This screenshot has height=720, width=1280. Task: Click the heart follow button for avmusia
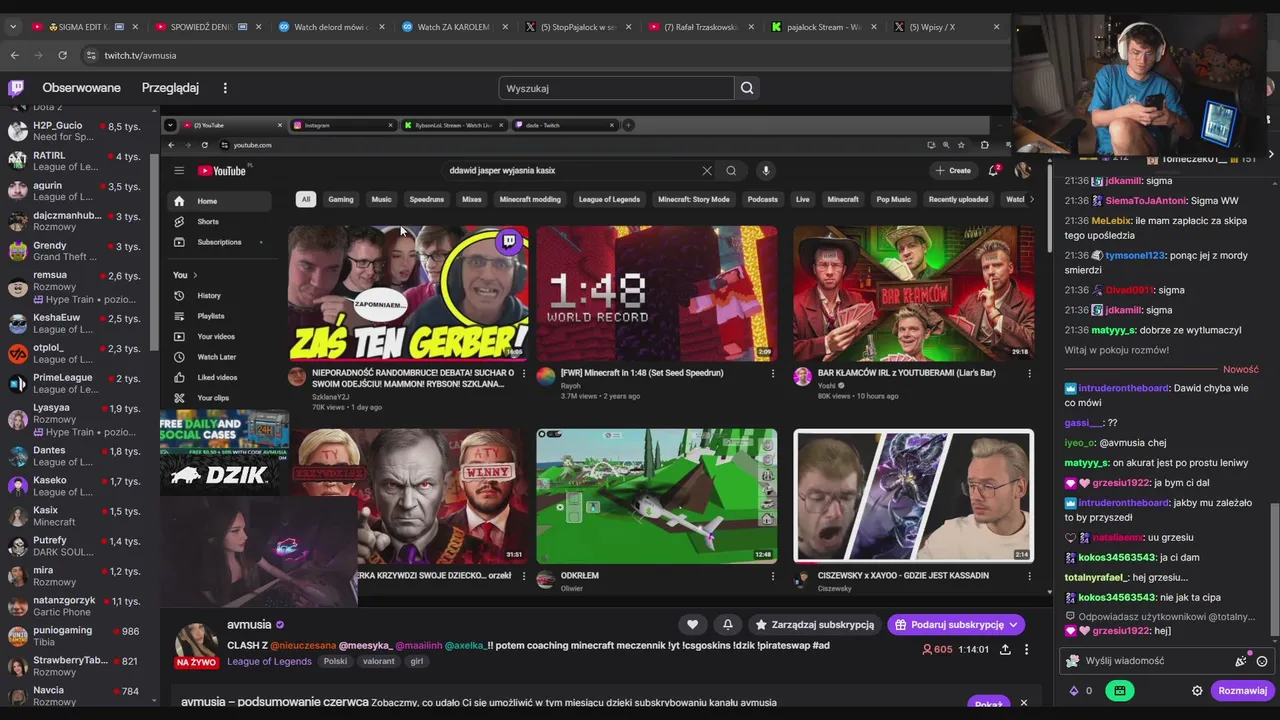692,624
